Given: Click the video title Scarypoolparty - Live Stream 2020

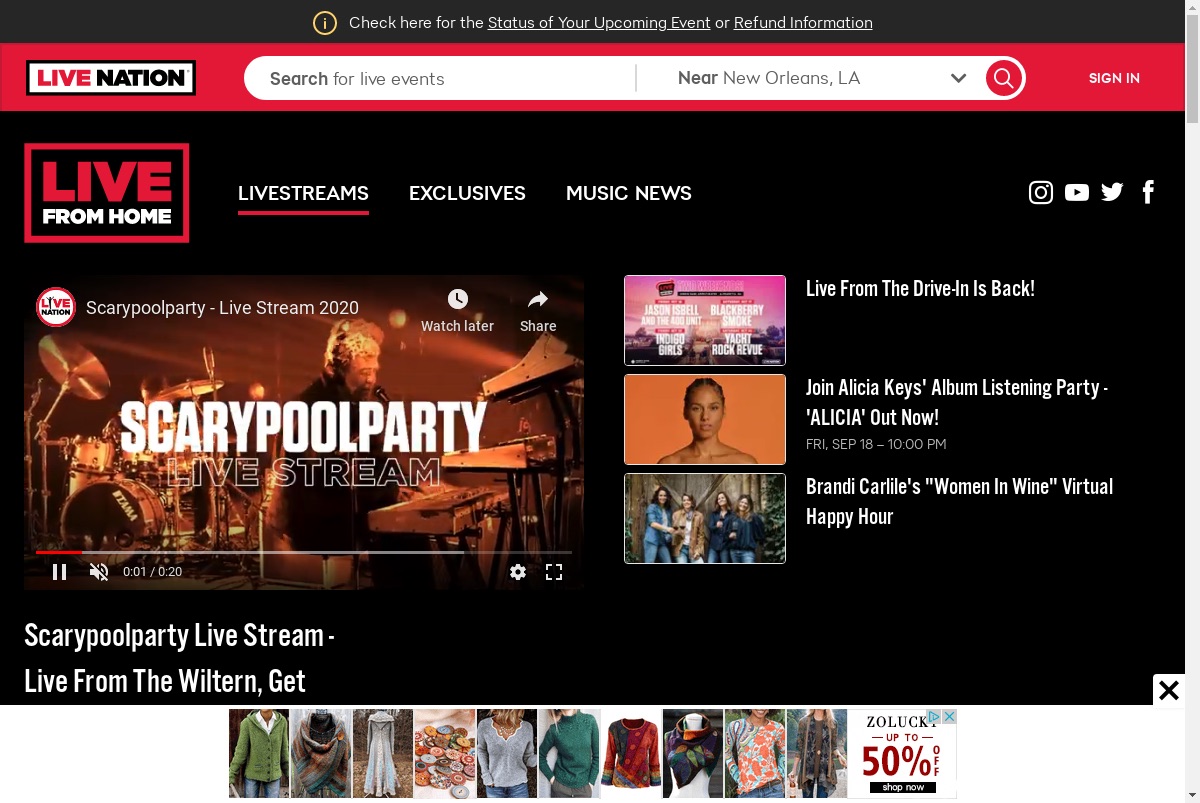Looking at the screenshot, I should click(222, 308).
